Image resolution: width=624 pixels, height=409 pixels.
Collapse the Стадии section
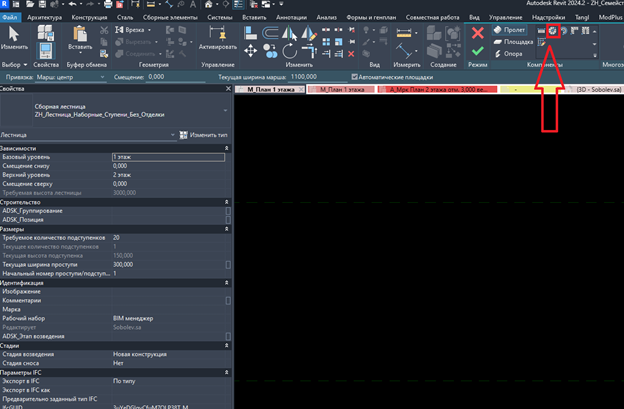(x=226, y=345)
